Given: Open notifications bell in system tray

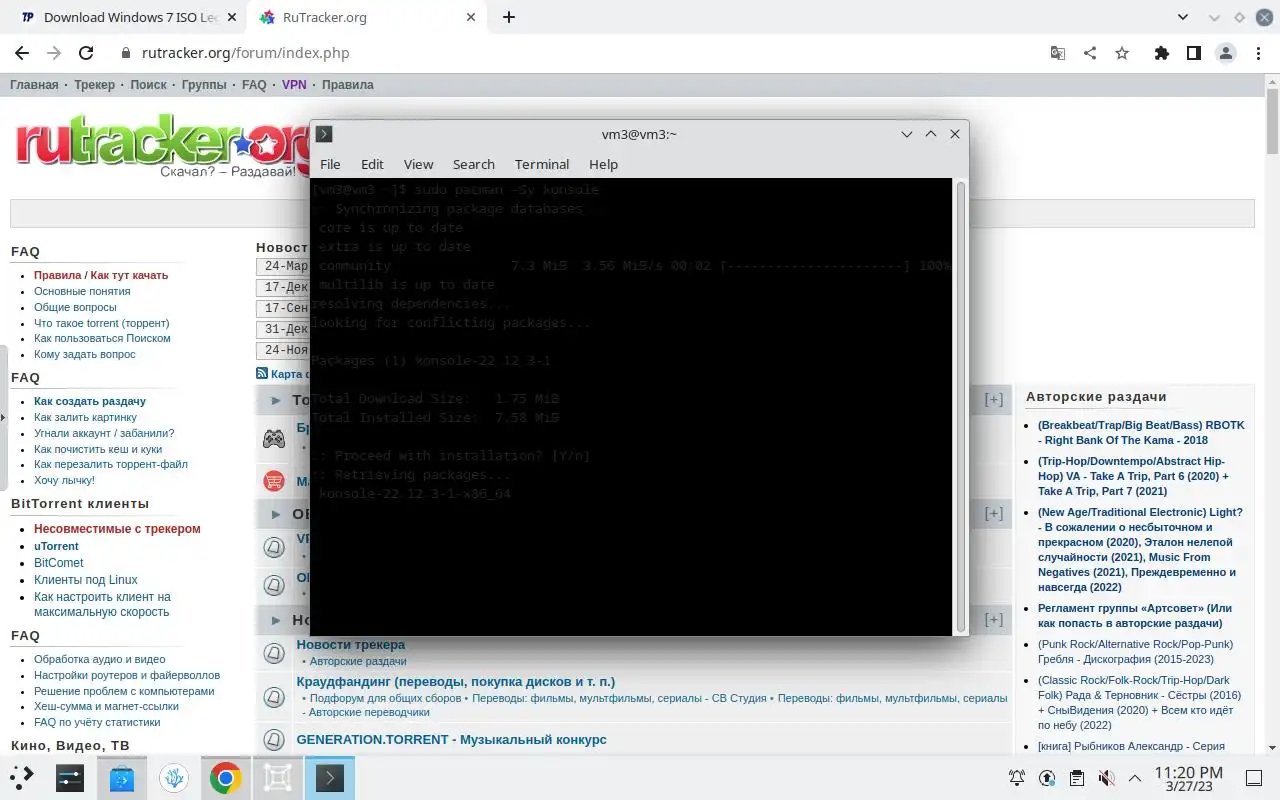Looking at the screenshot, I should click(x=1016, y=778).
